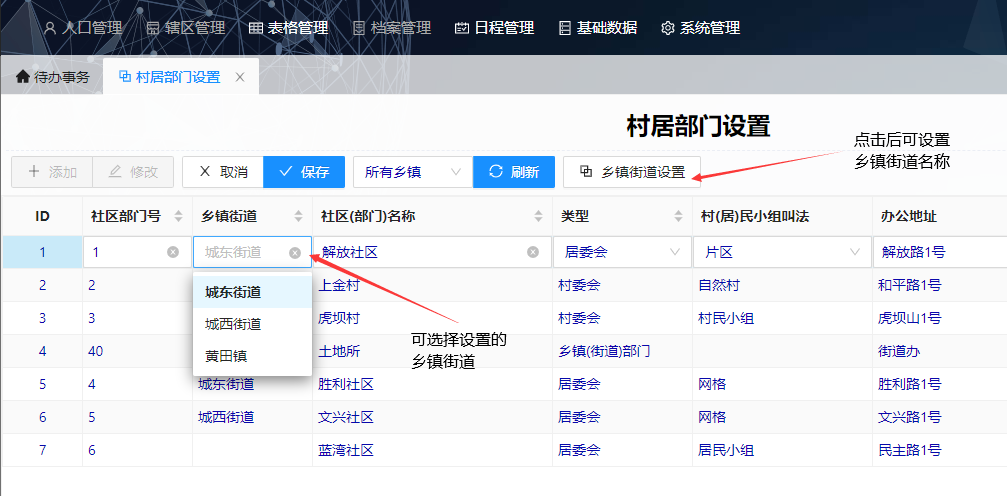Open 乡镇街道设置 dialog
This screenshot has width=1007, height=496.
632,172
